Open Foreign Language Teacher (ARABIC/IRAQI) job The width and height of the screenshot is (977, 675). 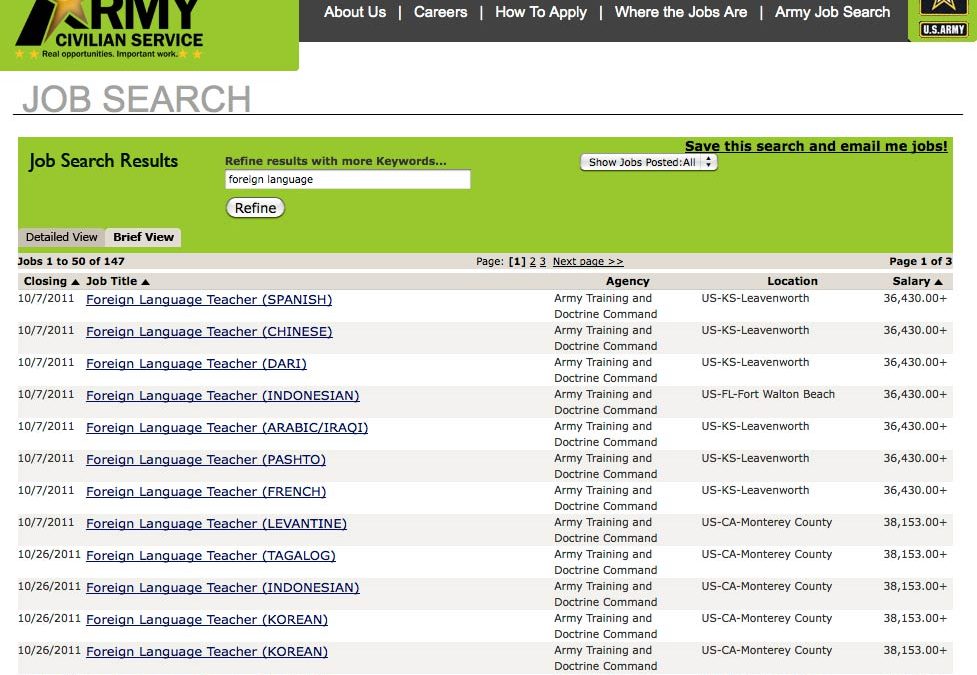[227, 428]
